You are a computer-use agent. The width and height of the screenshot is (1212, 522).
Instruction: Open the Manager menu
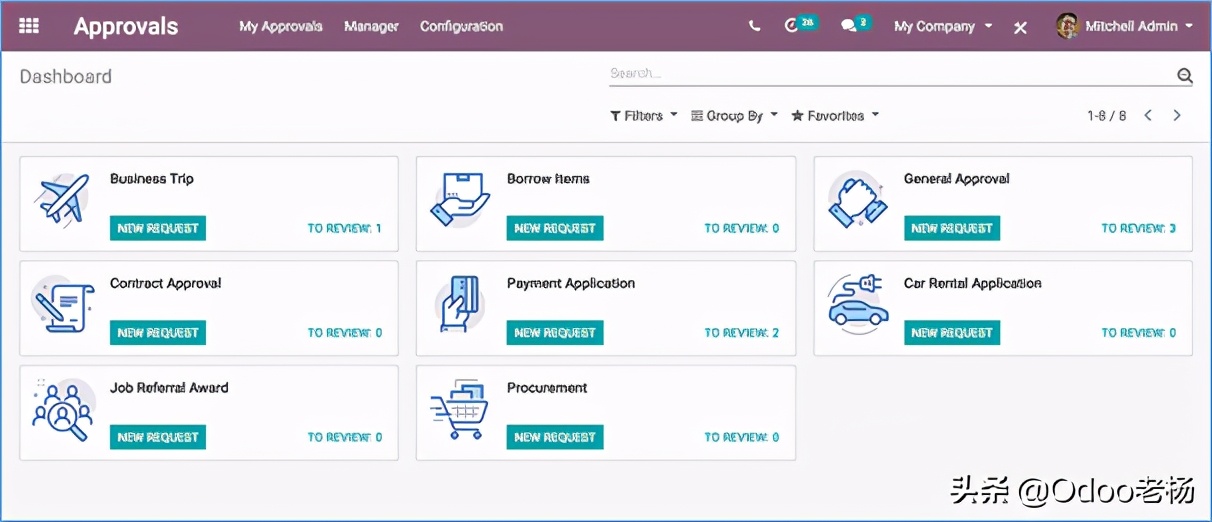click(x=371, y=27)
